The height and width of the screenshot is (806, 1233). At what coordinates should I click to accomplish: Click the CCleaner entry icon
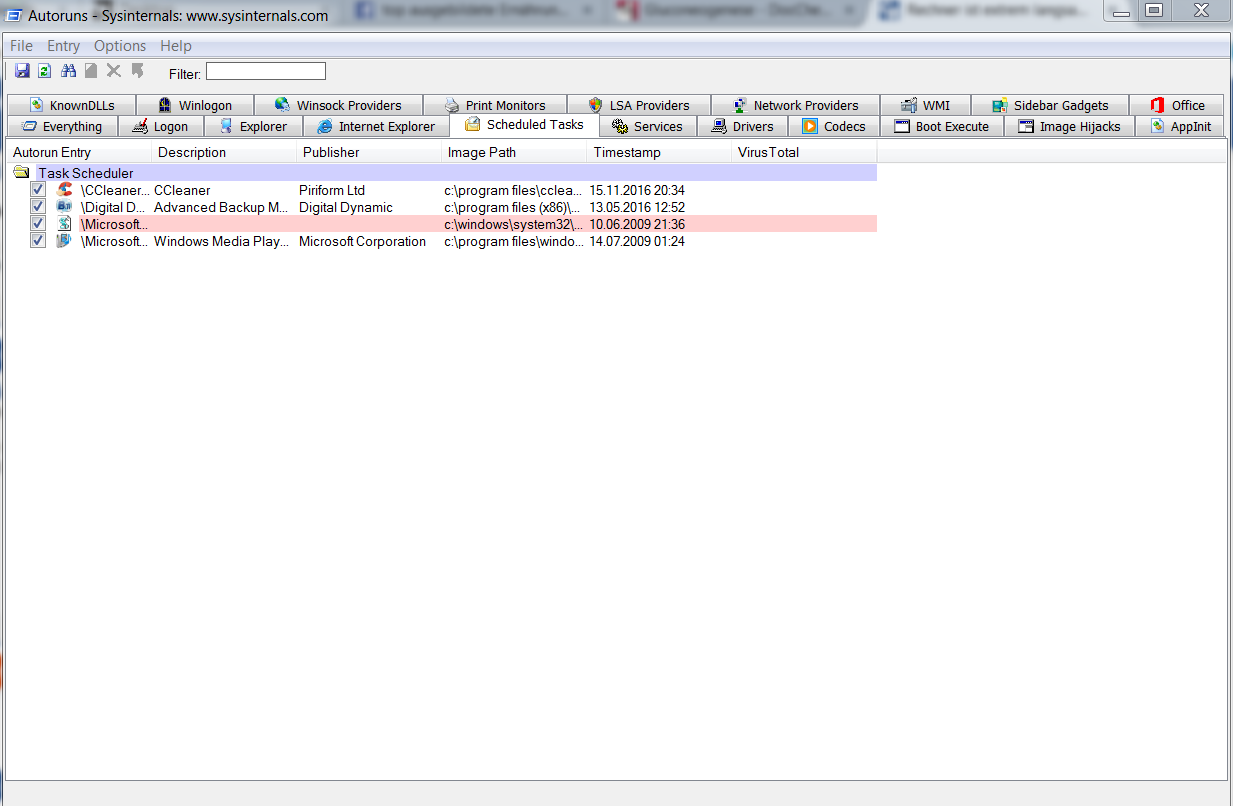(x=64, y=190)
